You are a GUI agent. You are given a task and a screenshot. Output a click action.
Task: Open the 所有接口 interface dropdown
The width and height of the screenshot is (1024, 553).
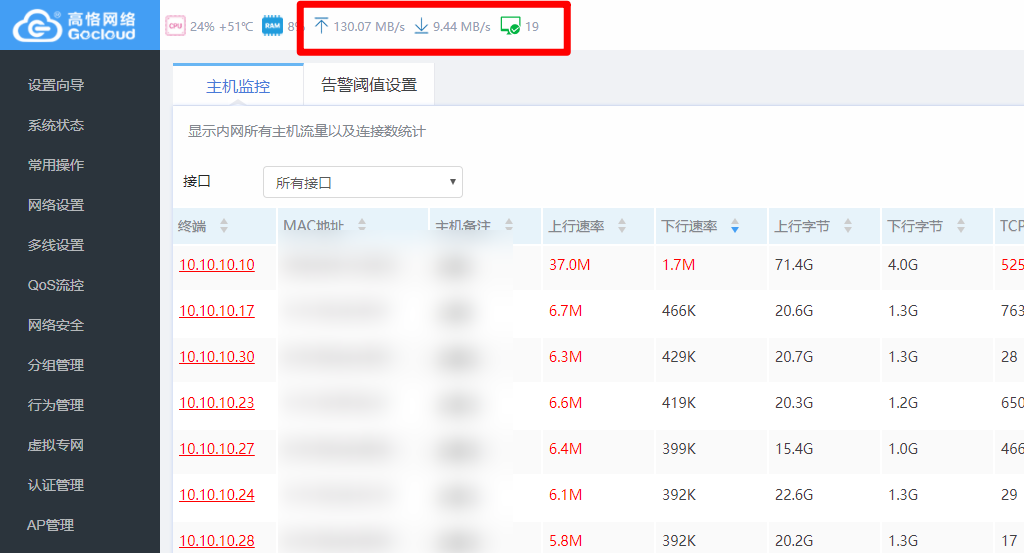click(362, 182)
